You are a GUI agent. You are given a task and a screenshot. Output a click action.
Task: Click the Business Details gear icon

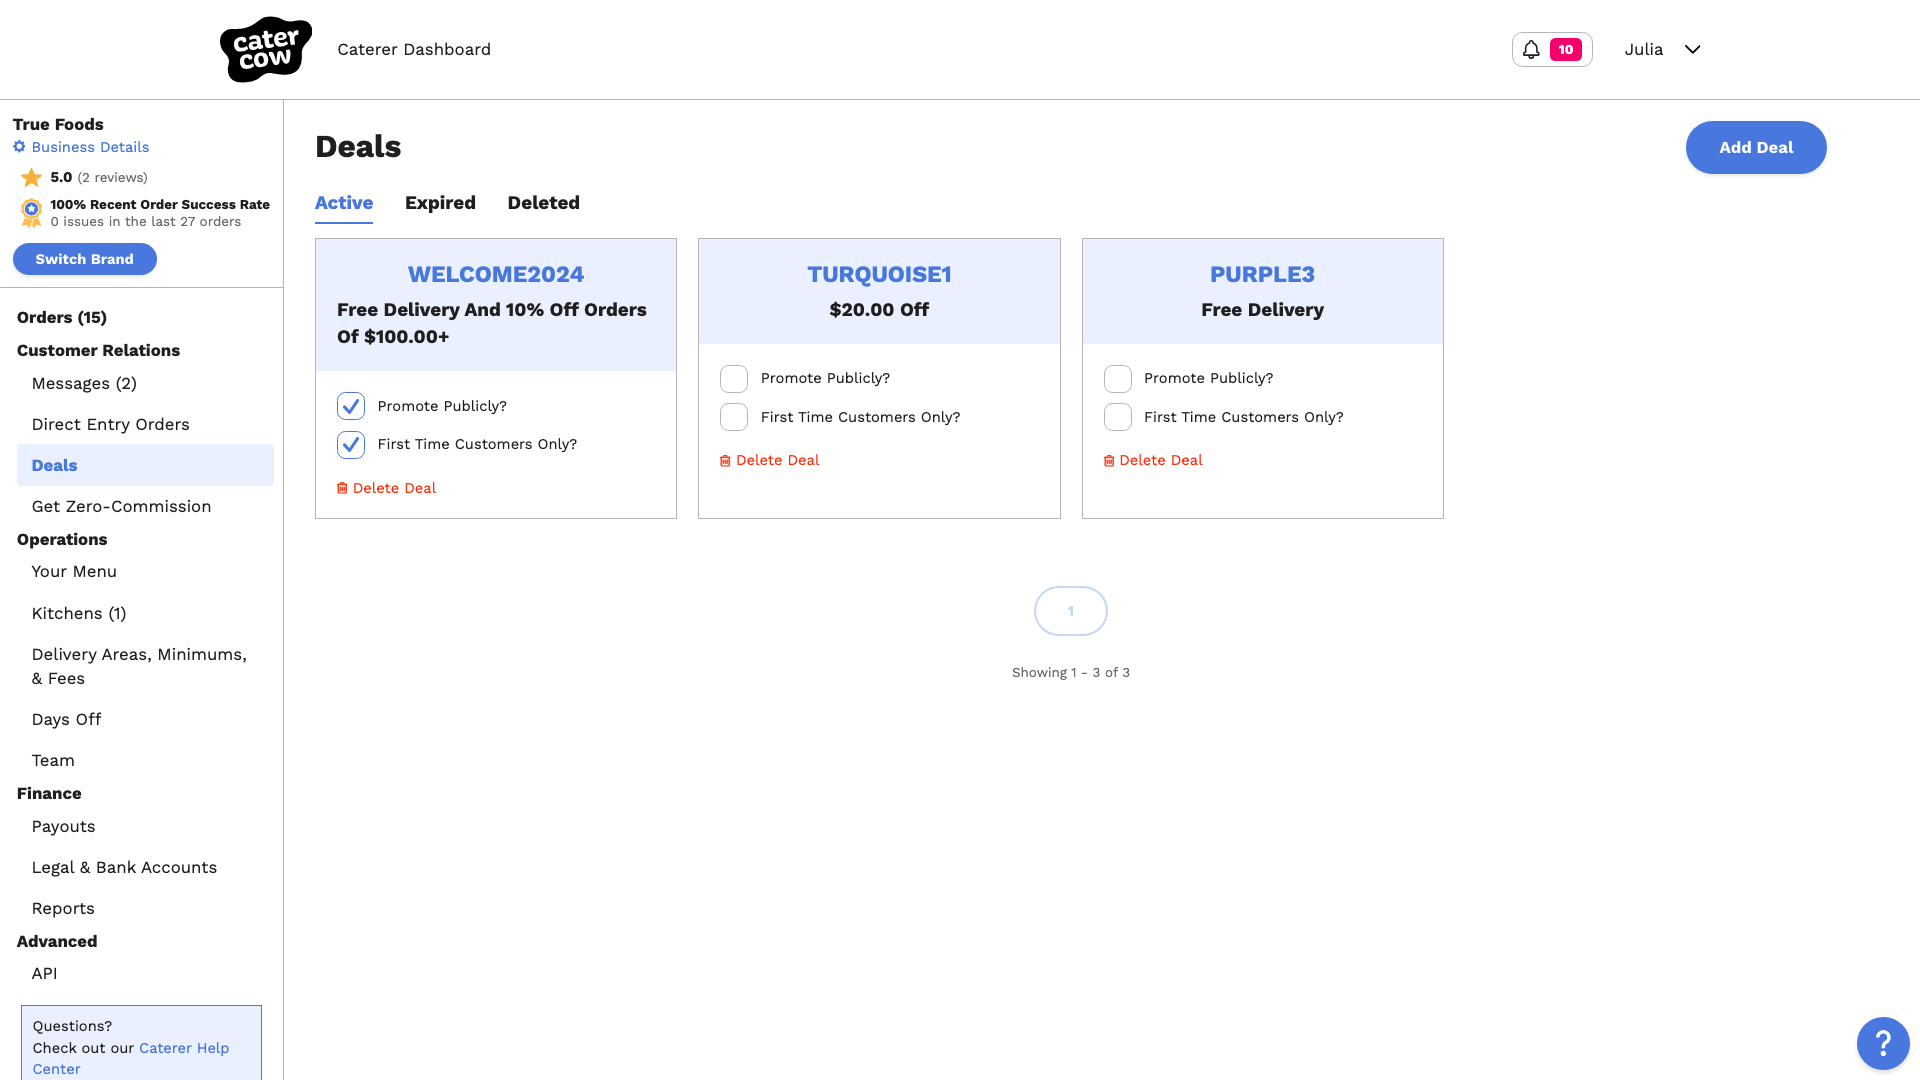(x=19, y=147)
